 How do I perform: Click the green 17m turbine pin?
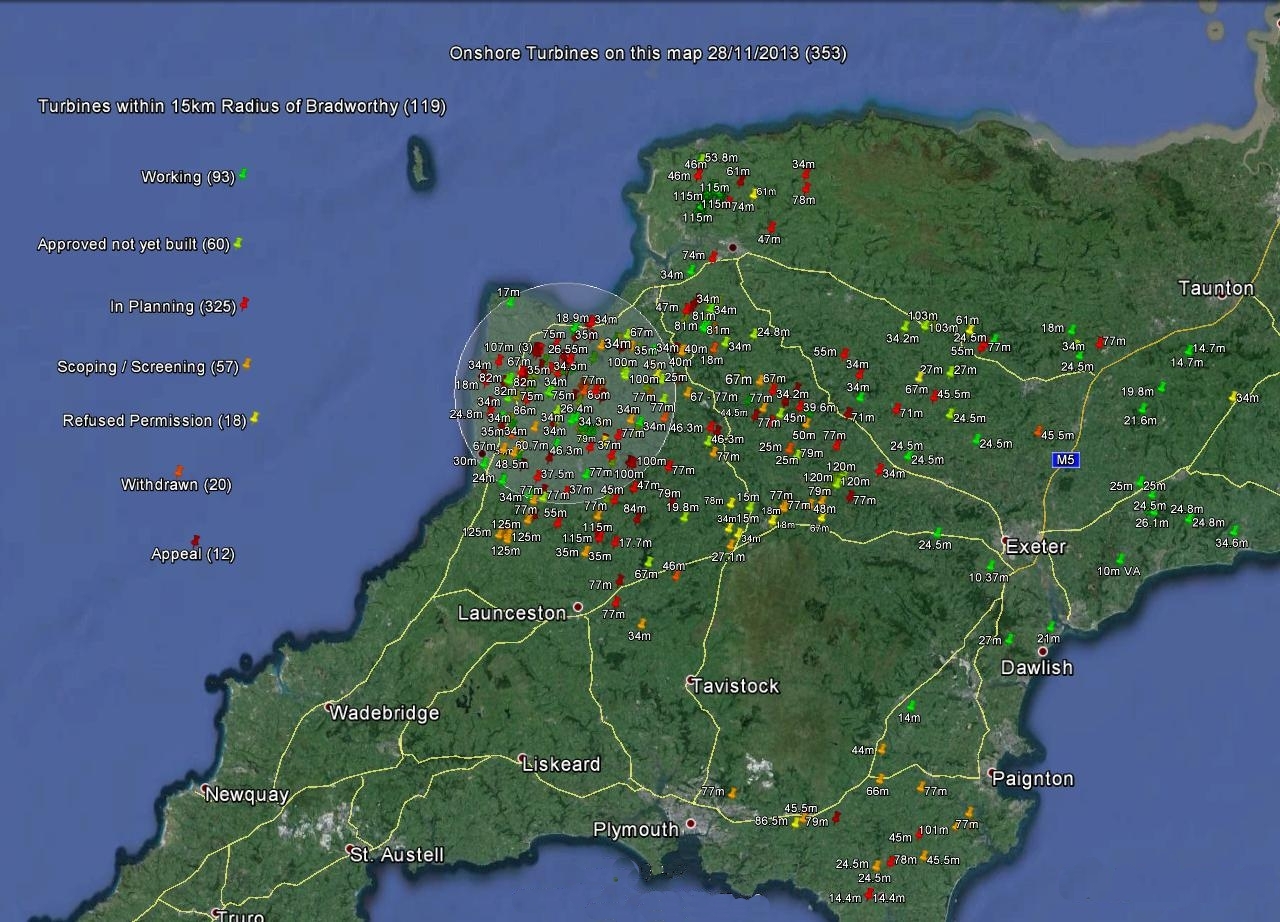coord(511,303)
